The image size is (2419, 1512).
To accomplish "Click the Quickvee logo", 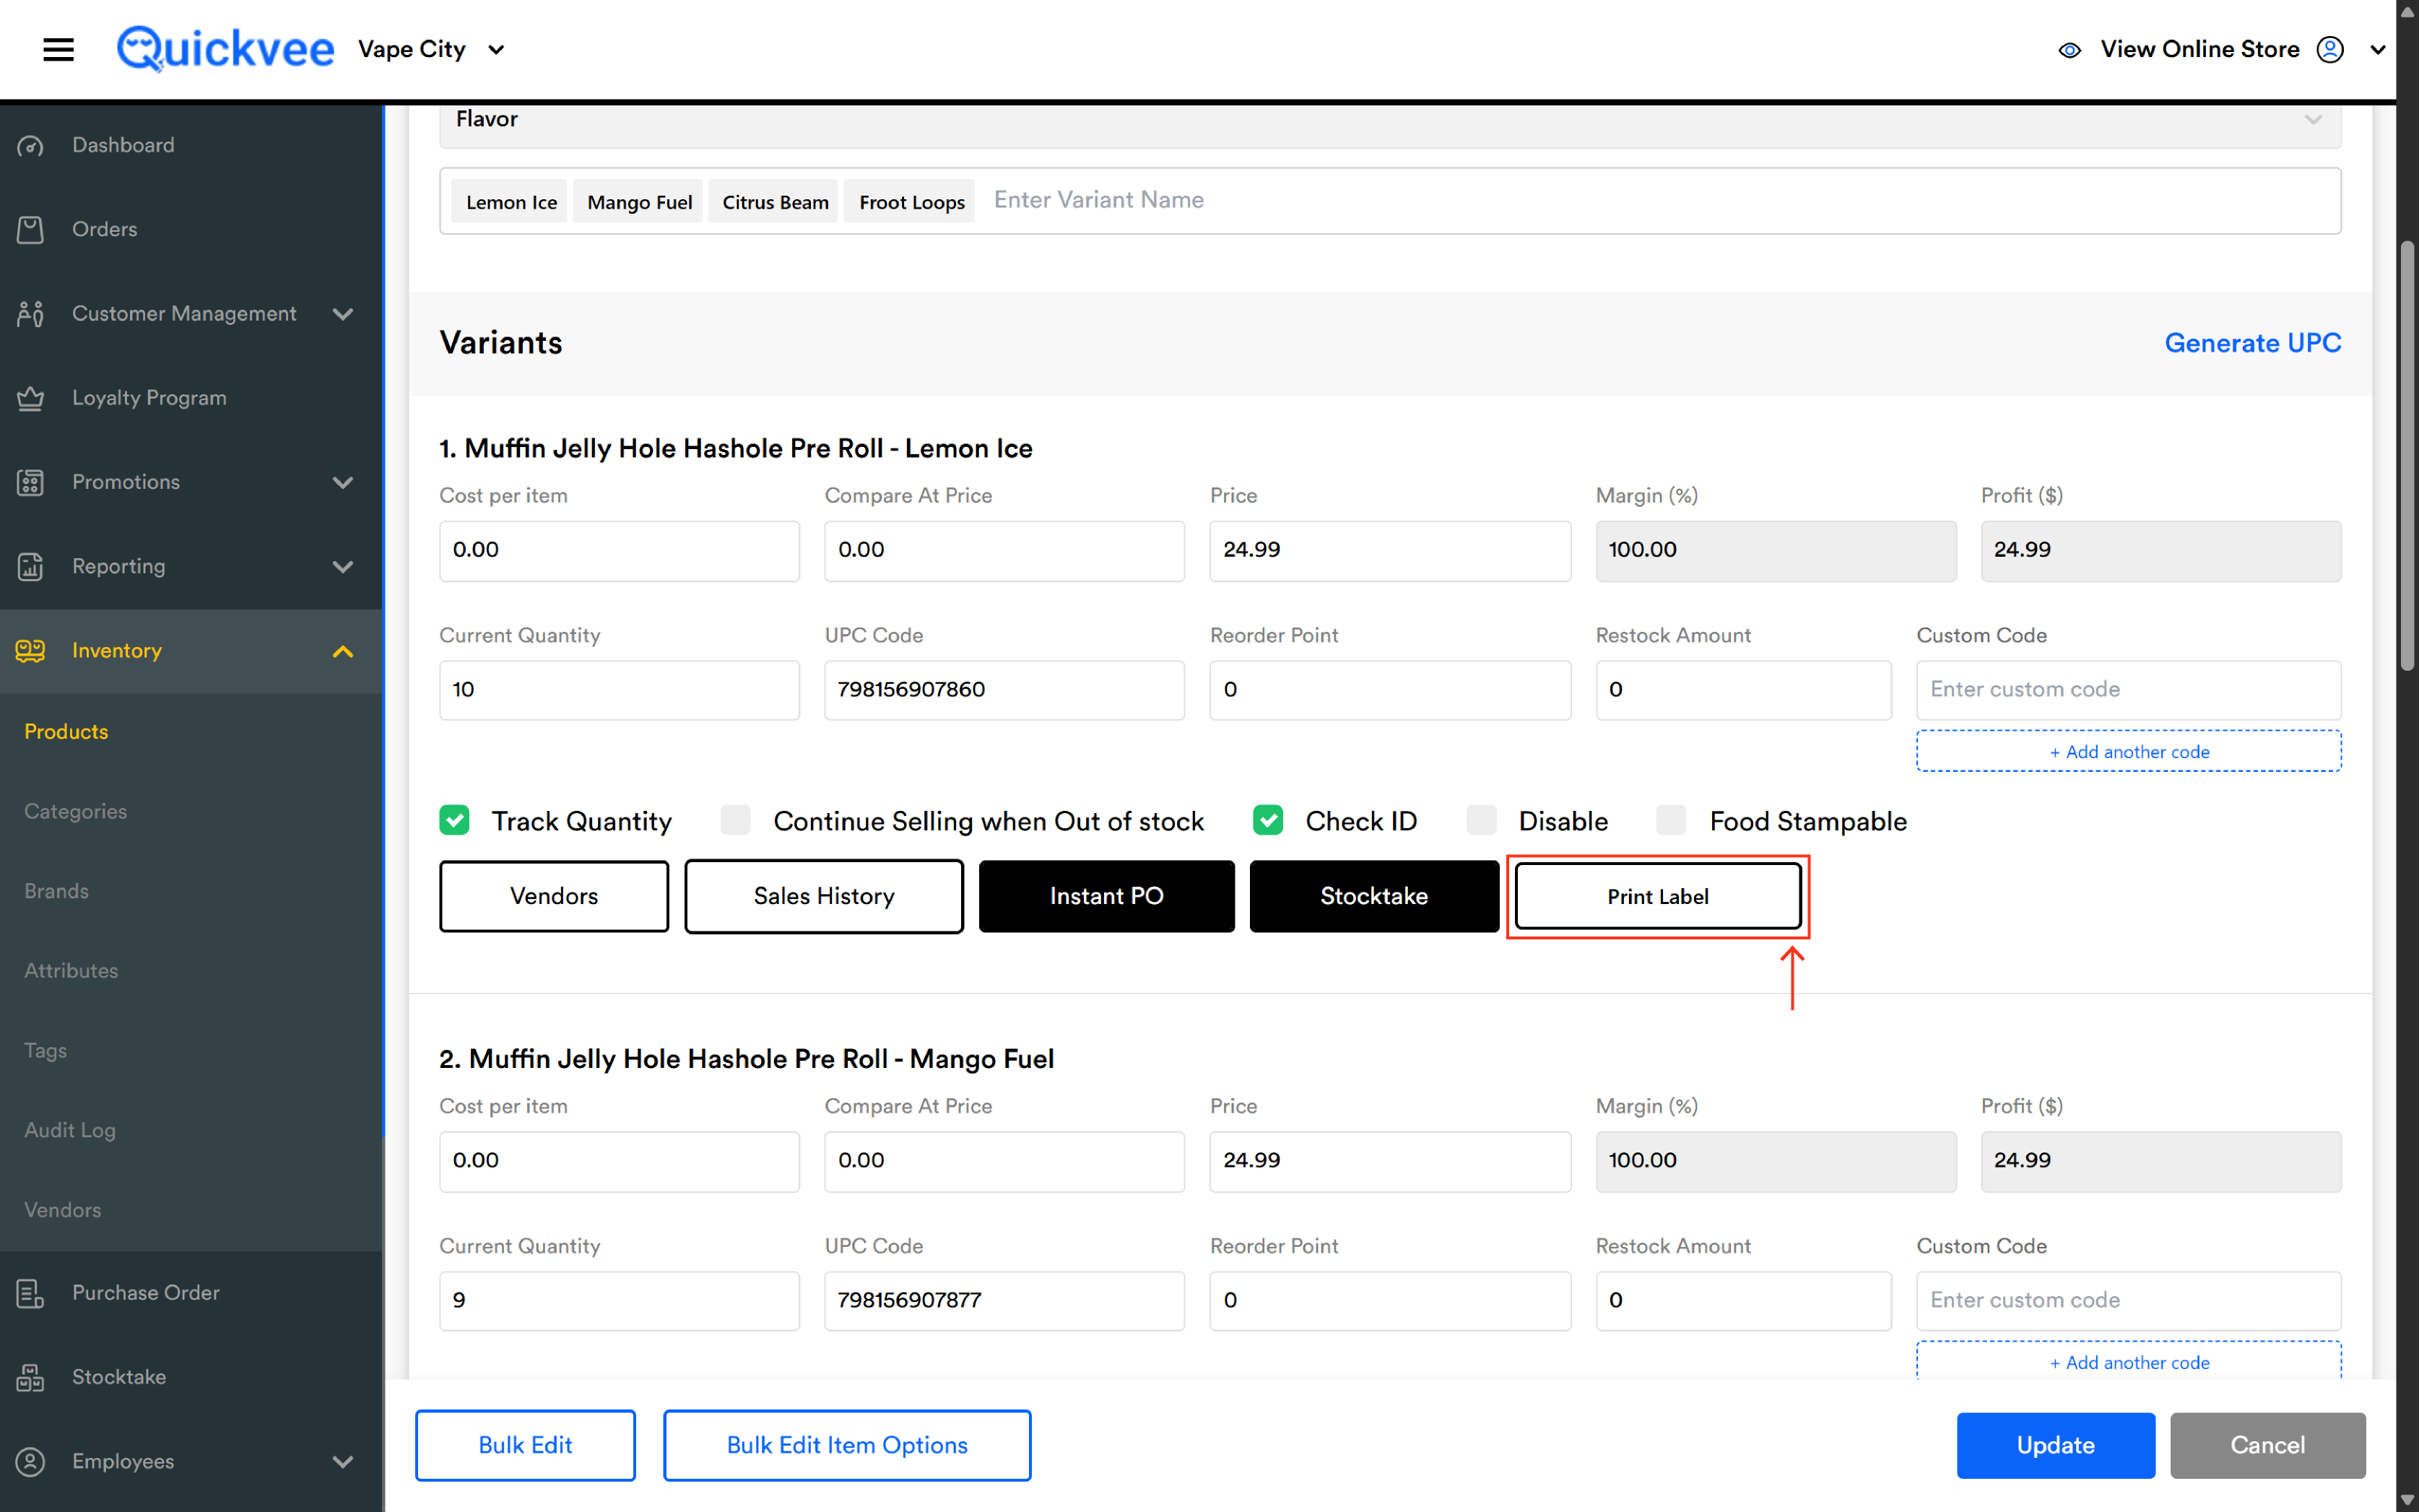I will pos(225,49).
